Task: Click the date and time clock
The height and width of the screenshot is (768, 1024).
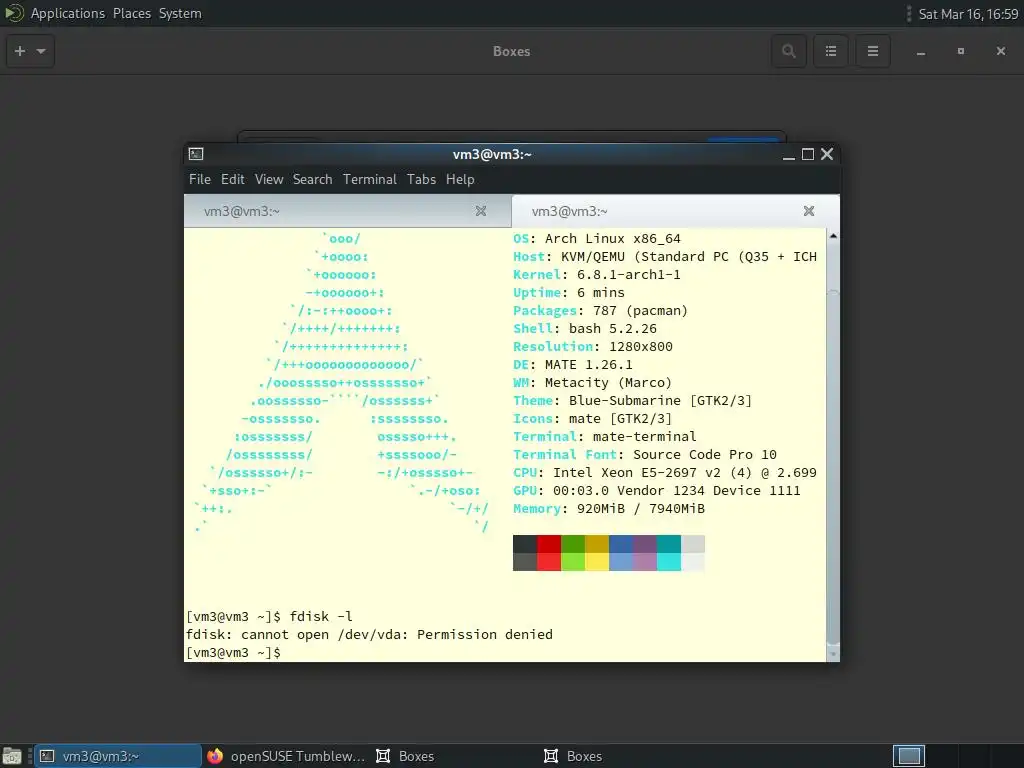Action: pos(968,14)
